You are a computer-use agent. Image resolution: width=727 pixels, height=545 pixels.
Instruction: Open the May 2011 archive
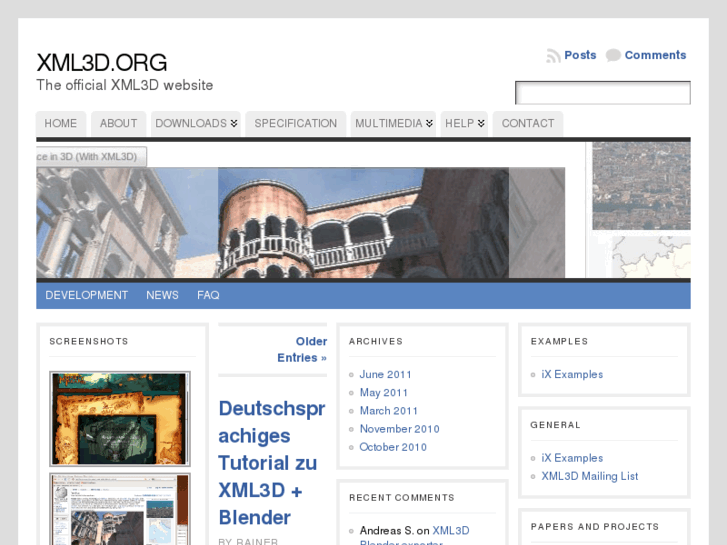[x=383, y=392]
